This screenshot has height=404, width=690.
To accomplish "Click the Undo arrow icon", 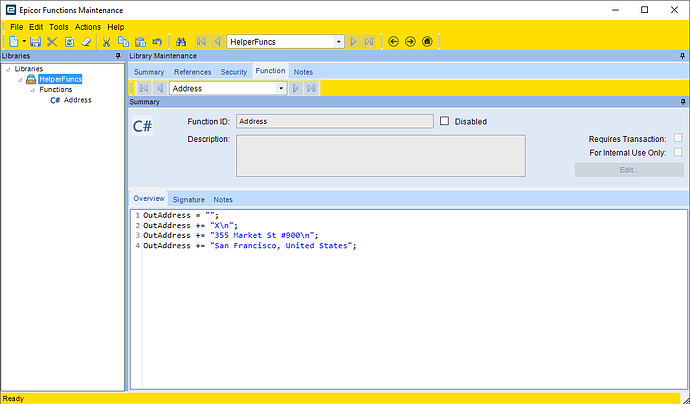I will [157, 42].
